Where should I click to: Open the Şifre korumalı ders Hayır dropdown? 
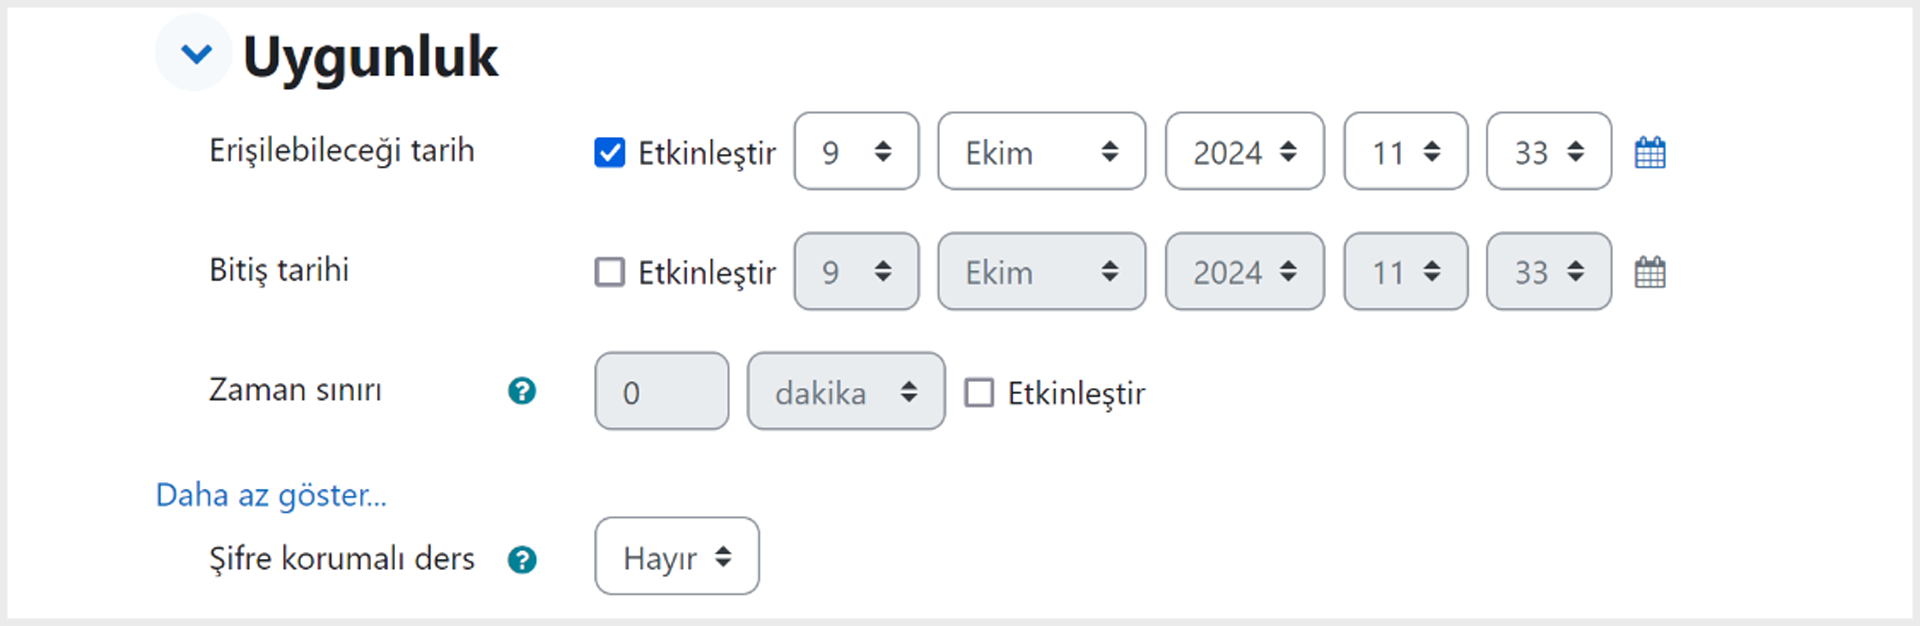677,556
